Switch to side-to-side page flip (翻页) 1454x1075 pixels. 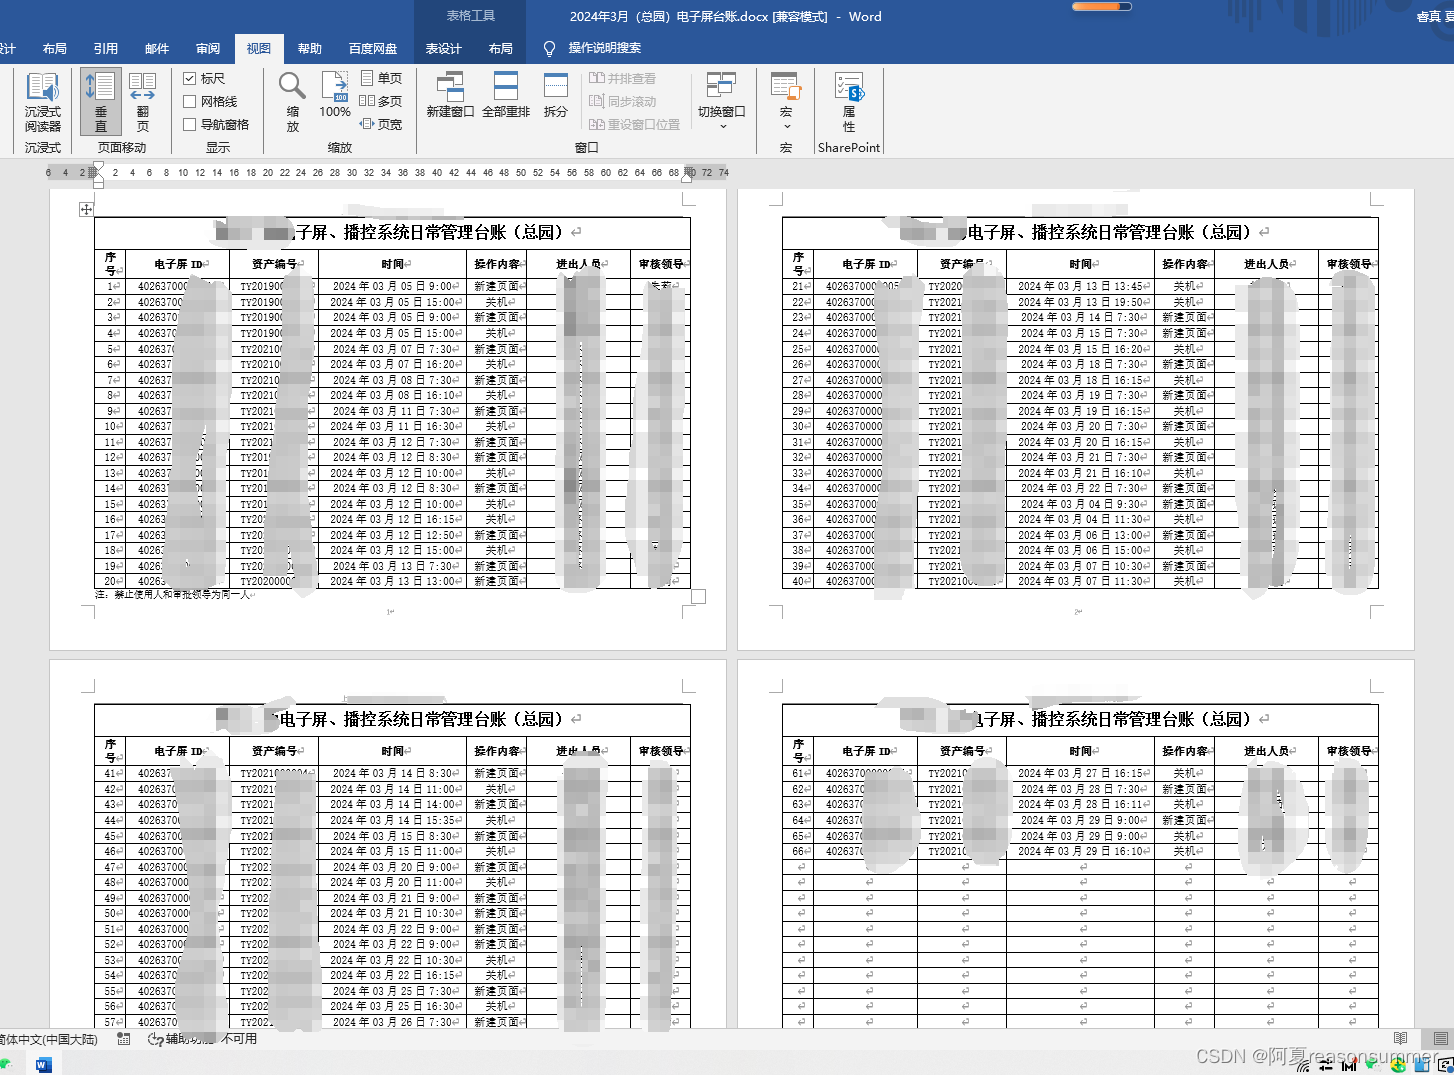143,101
